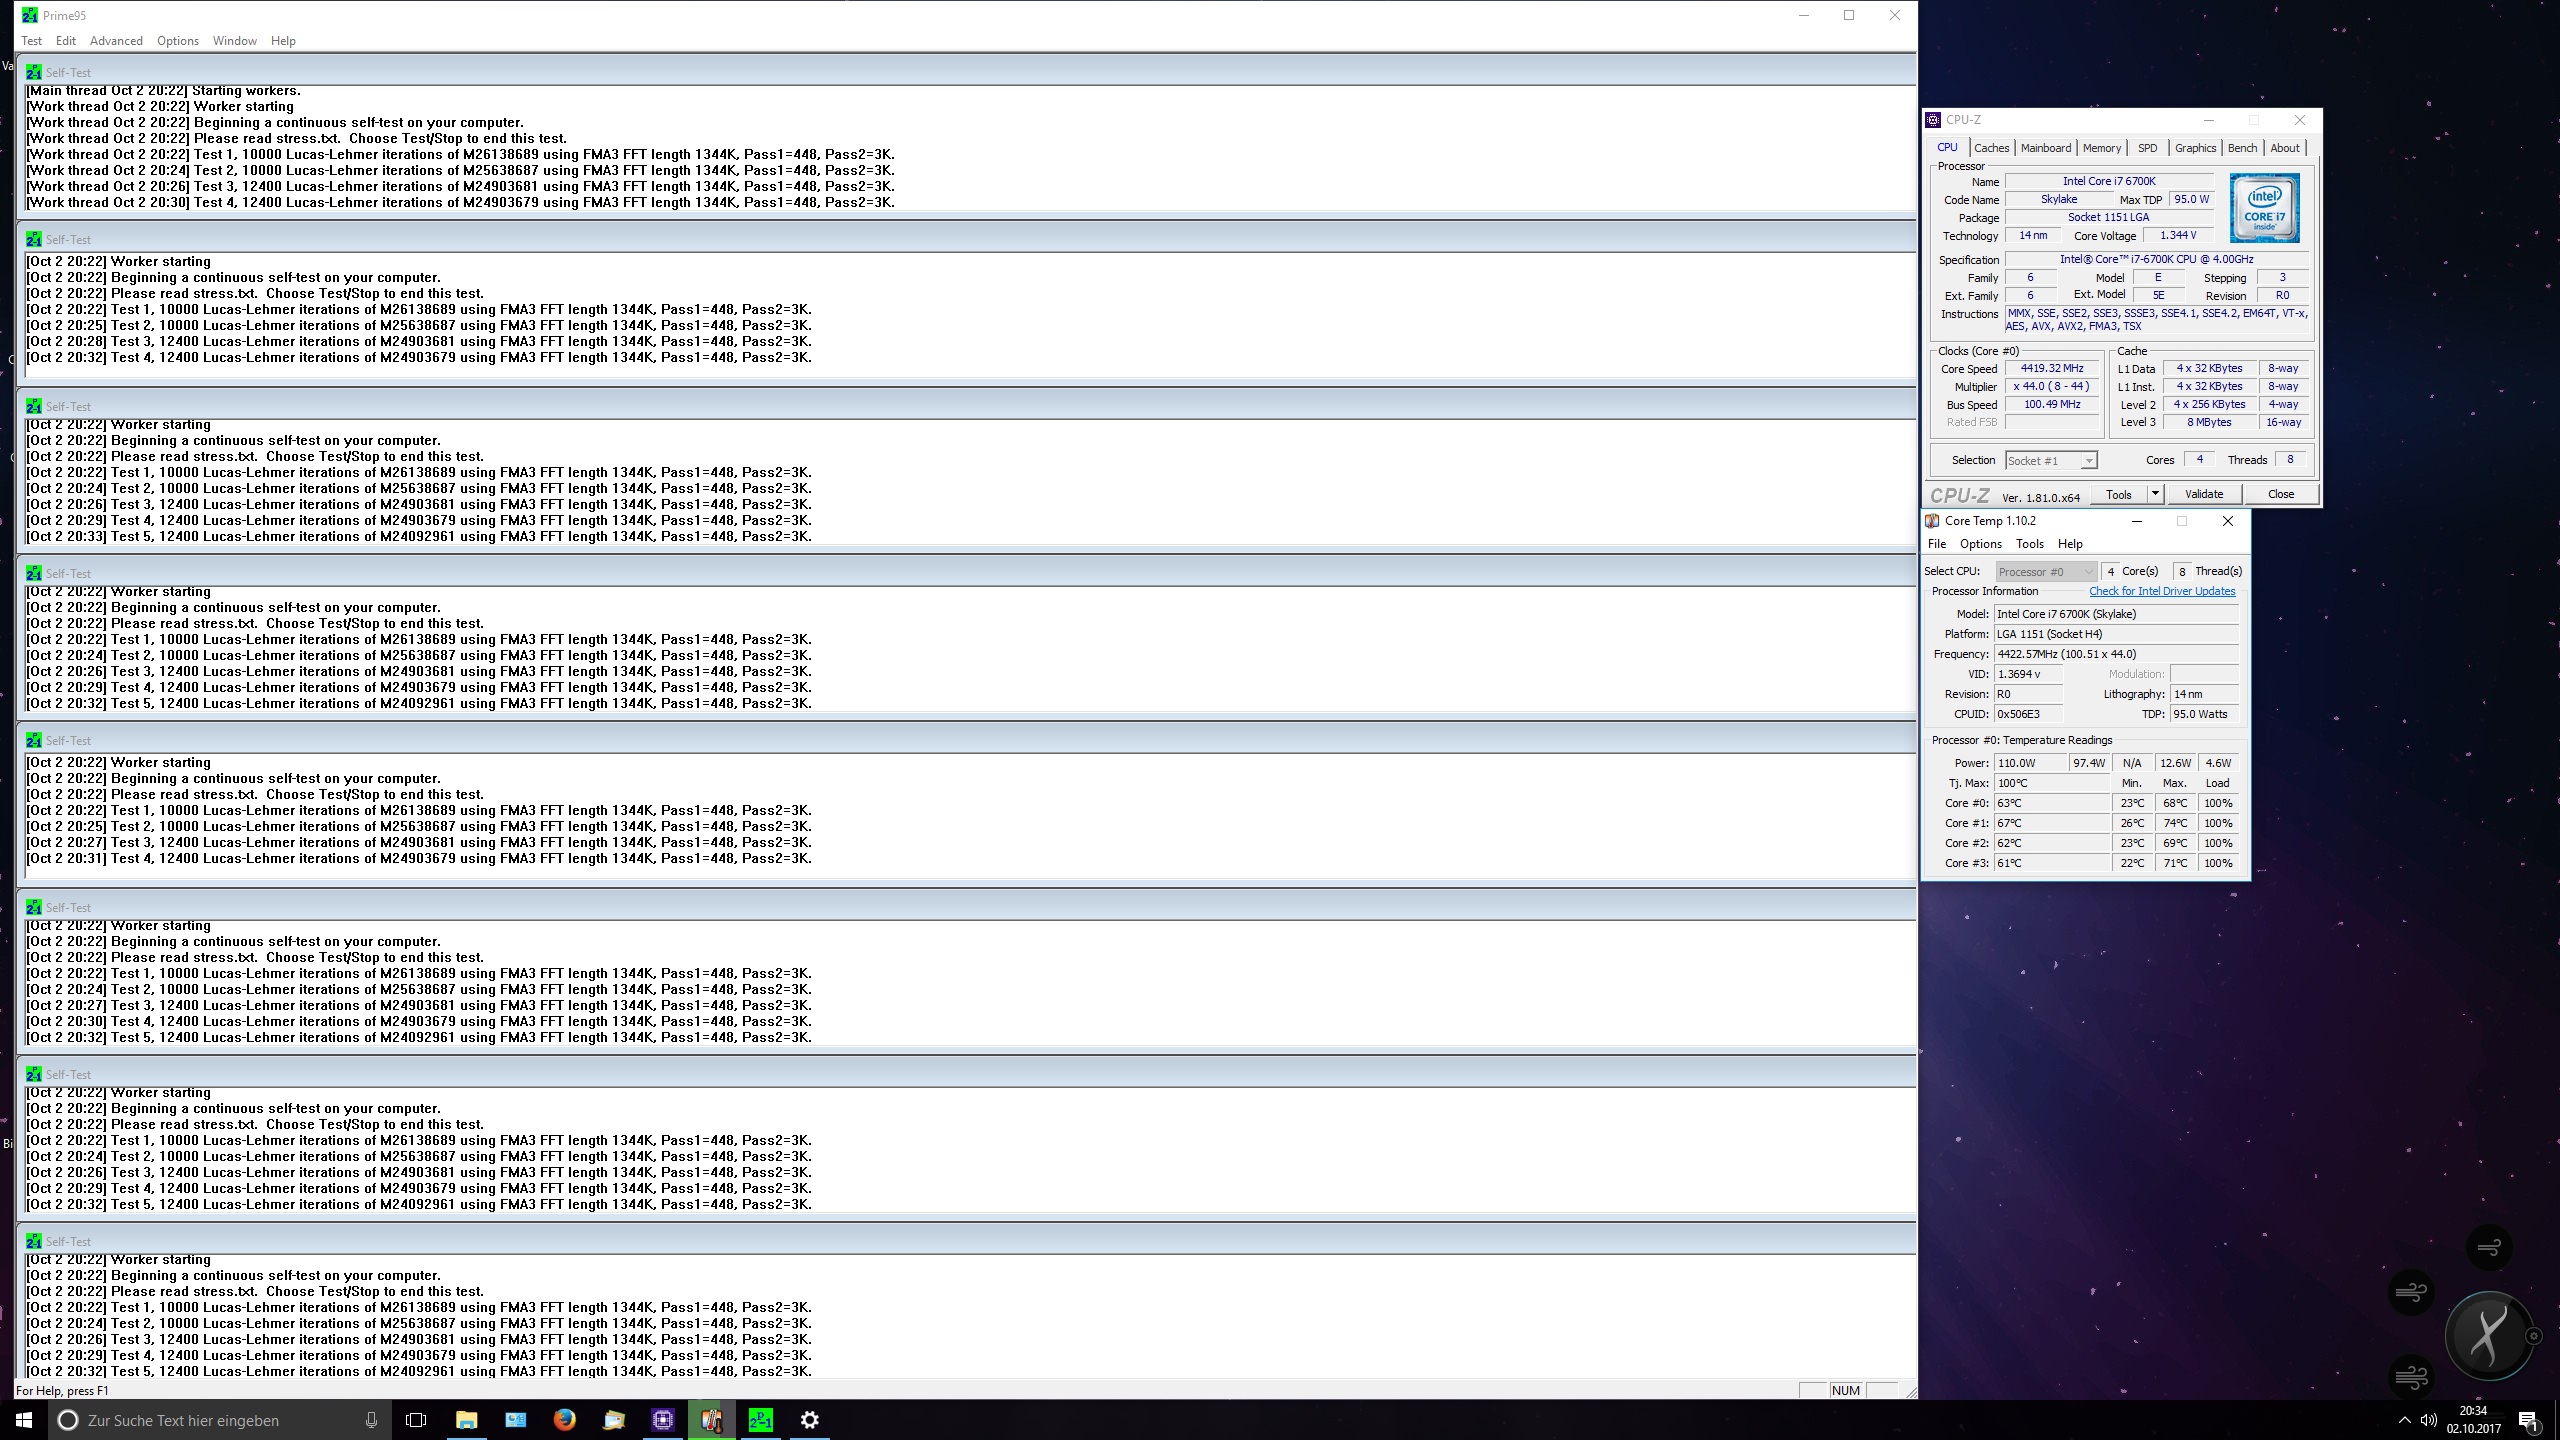Click the Prime95 taskbar icon

click(760, 1420)
